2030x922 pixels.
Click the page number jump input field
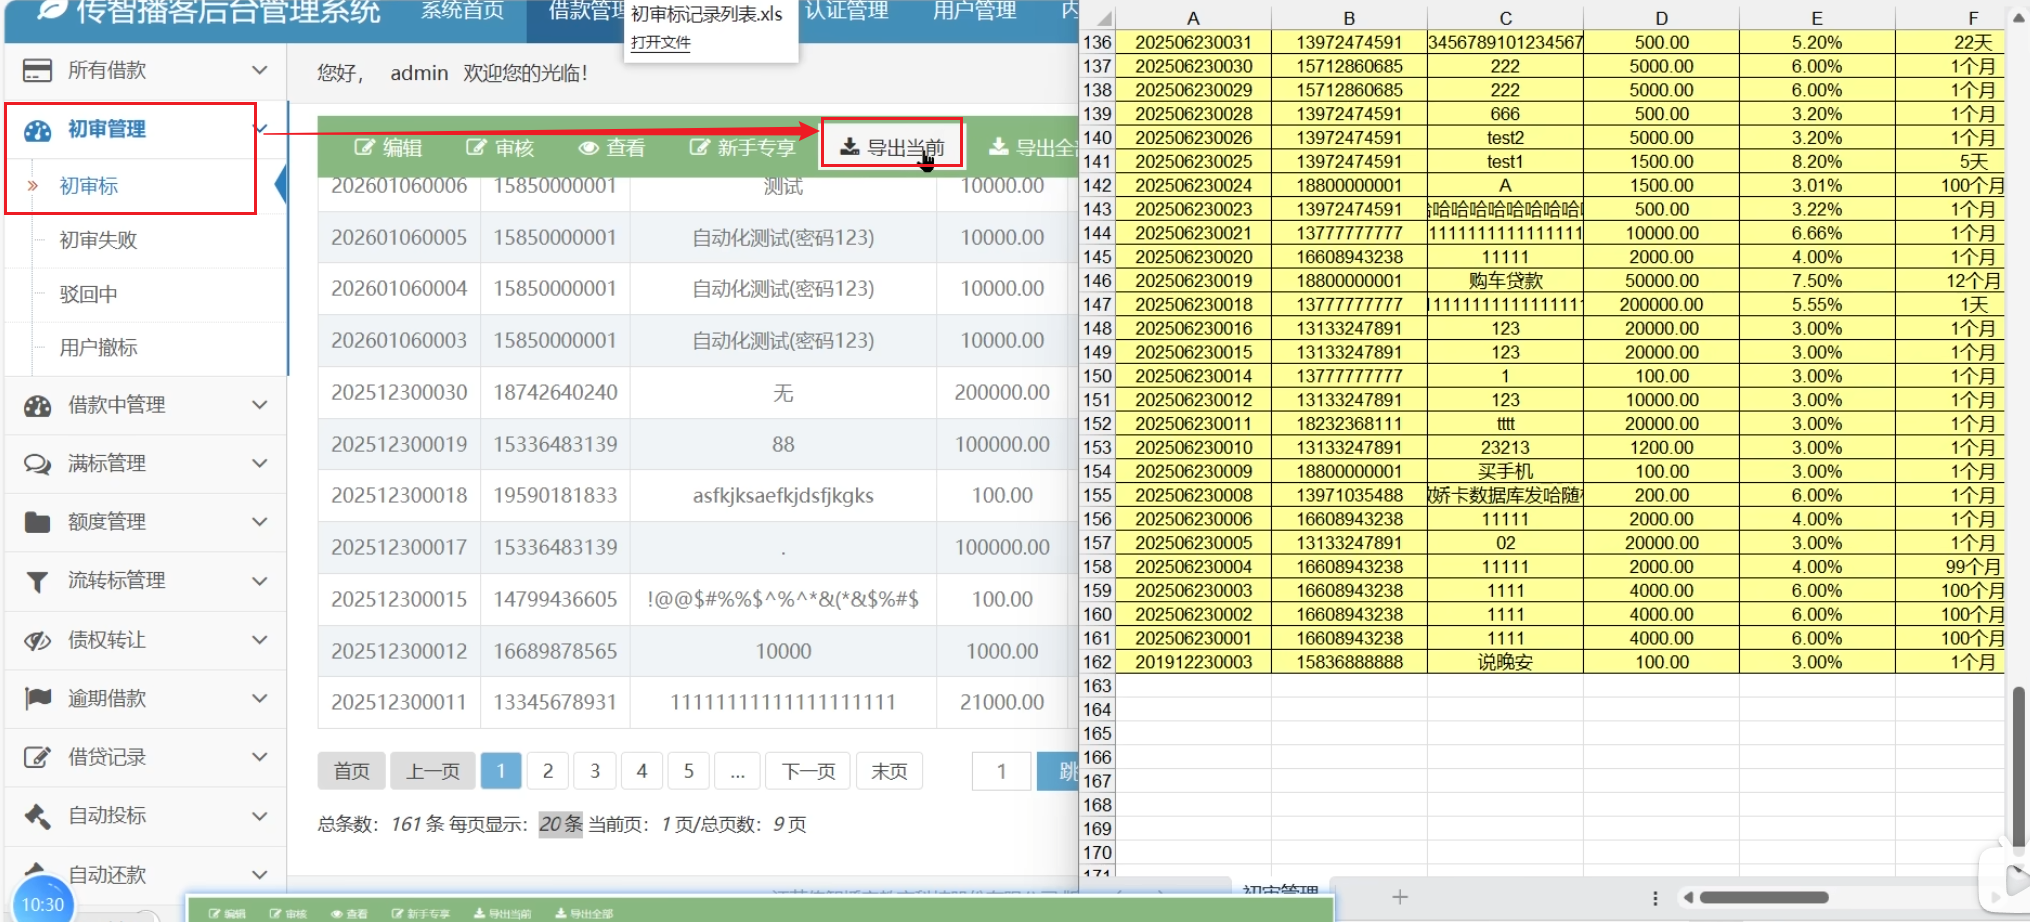coord(1001,771)
